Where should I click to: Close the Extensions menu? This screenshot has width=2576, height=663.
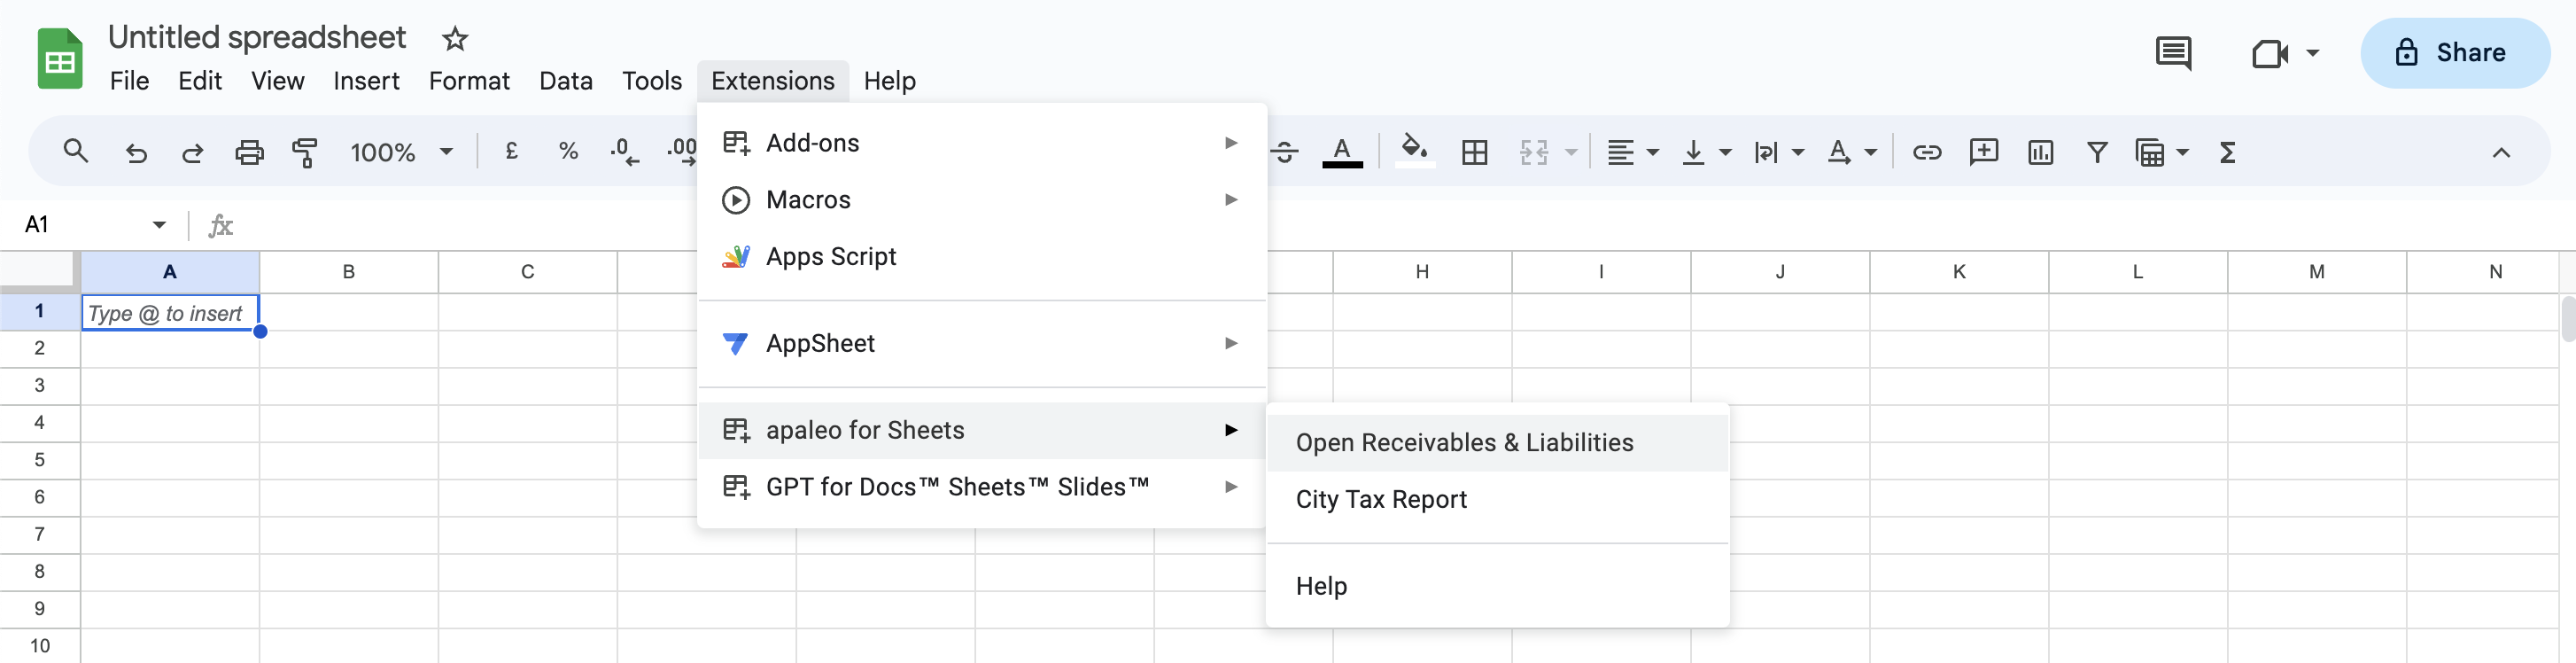tap(772, 80)
